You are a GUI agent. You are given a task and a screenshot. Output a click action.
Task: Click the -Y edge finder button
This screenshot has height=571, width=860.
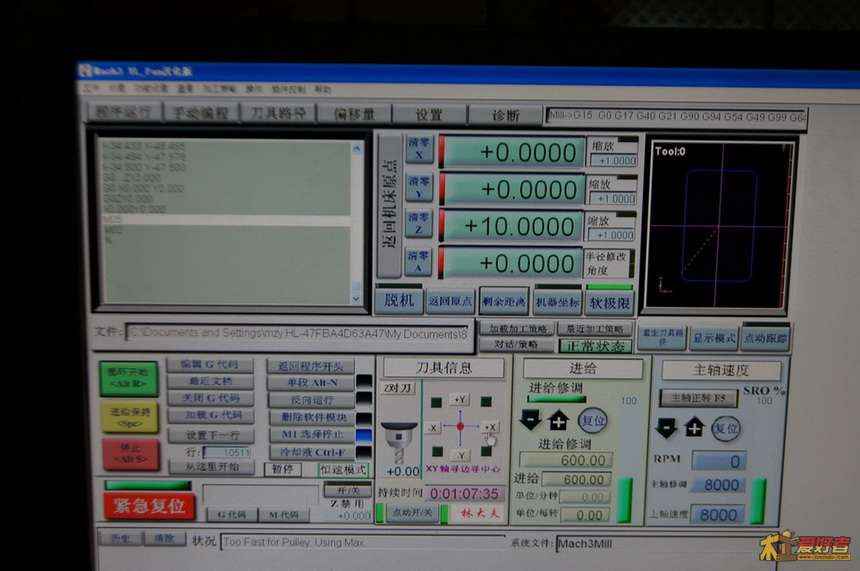coord(460,455)
